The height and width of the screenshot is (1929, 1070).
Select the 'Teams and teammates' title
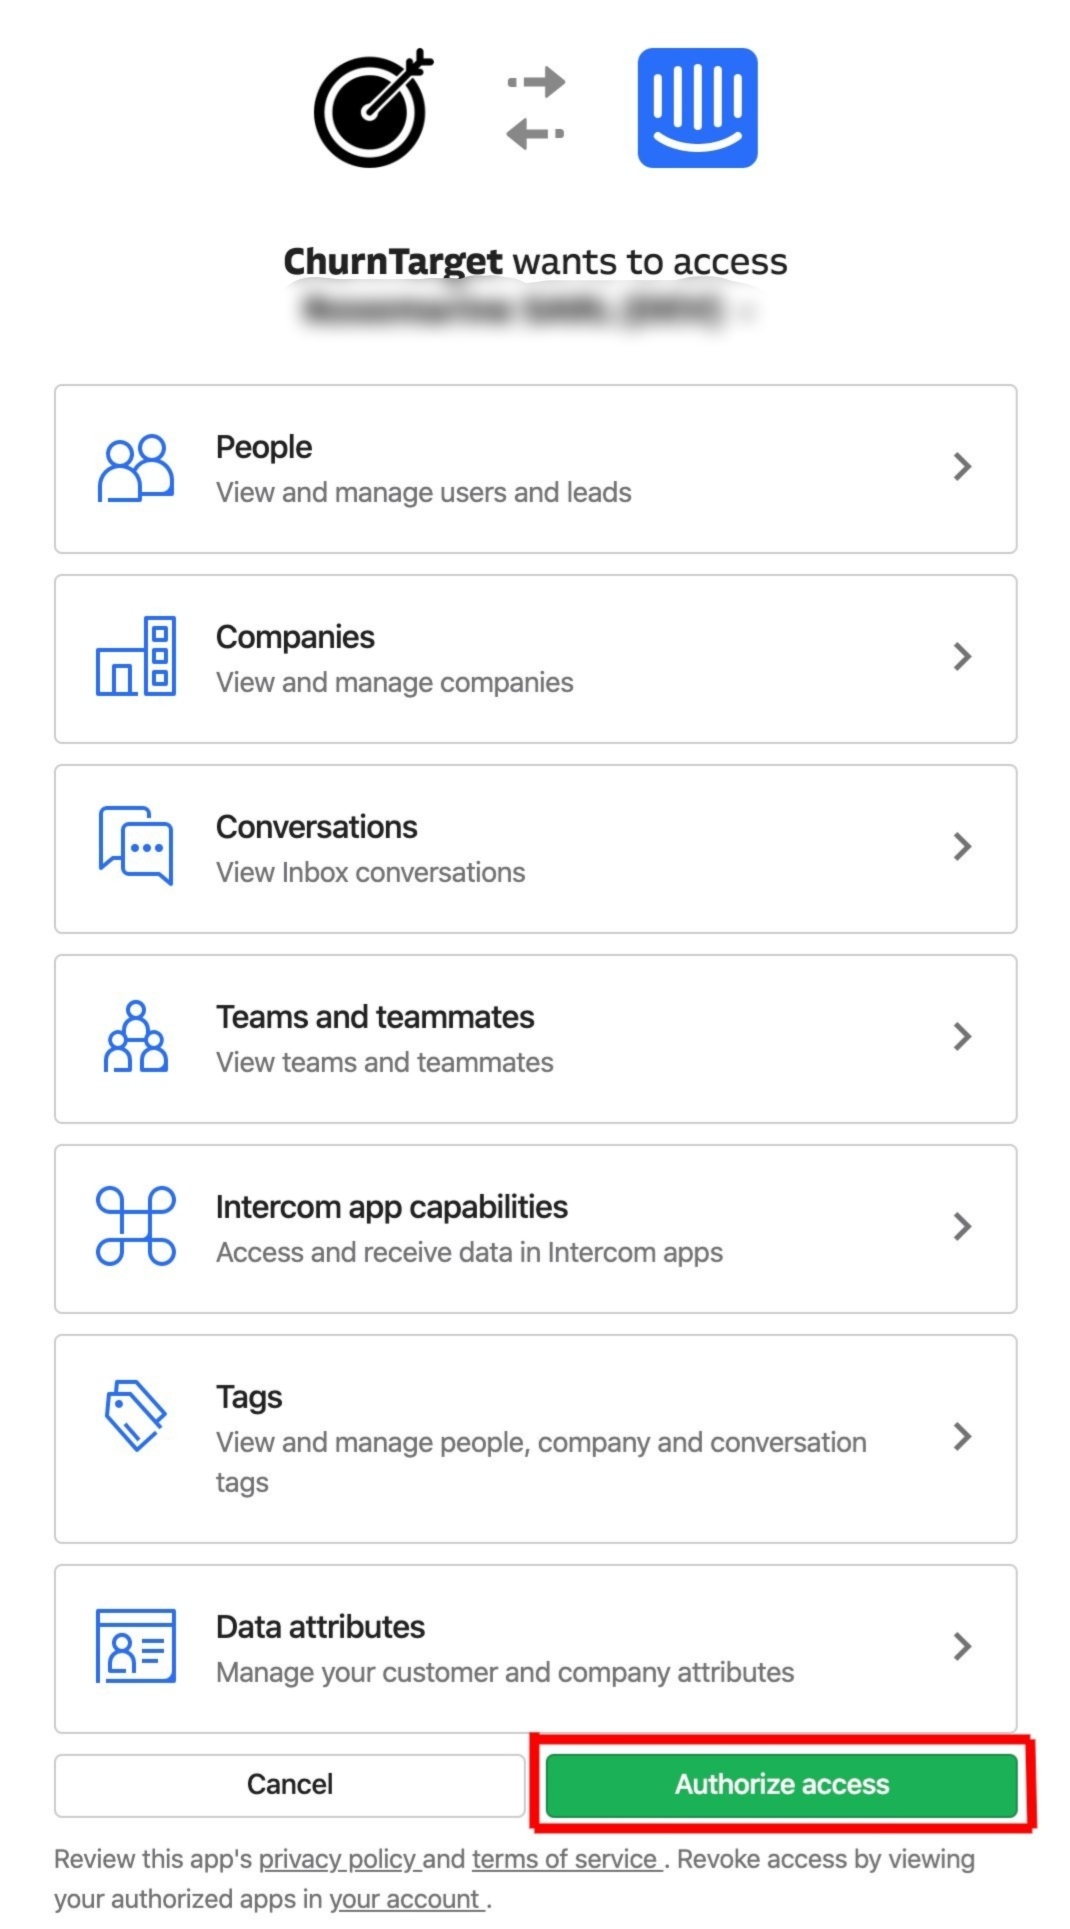[x=375, y=1017]
